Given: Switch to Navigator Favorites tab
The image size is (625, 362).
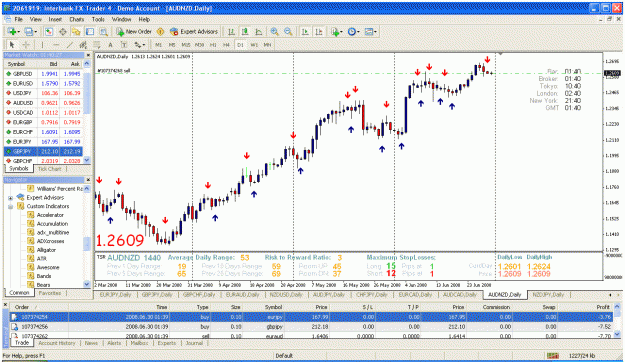Looking at the screenshot, I should coord(50,293).
